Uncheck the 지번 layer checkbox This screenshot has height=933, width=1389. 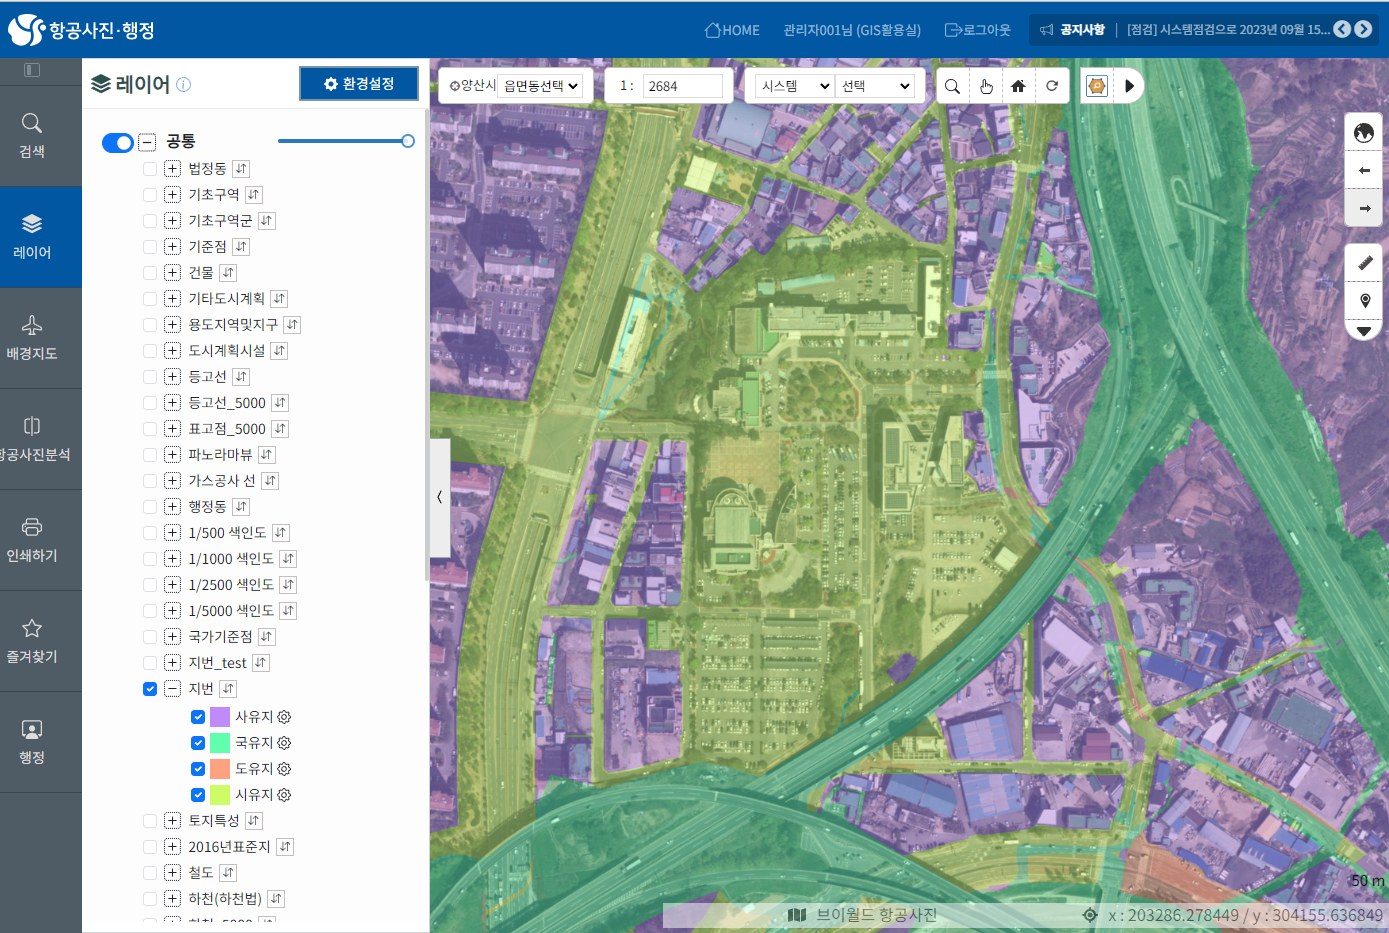coord(150,689)
